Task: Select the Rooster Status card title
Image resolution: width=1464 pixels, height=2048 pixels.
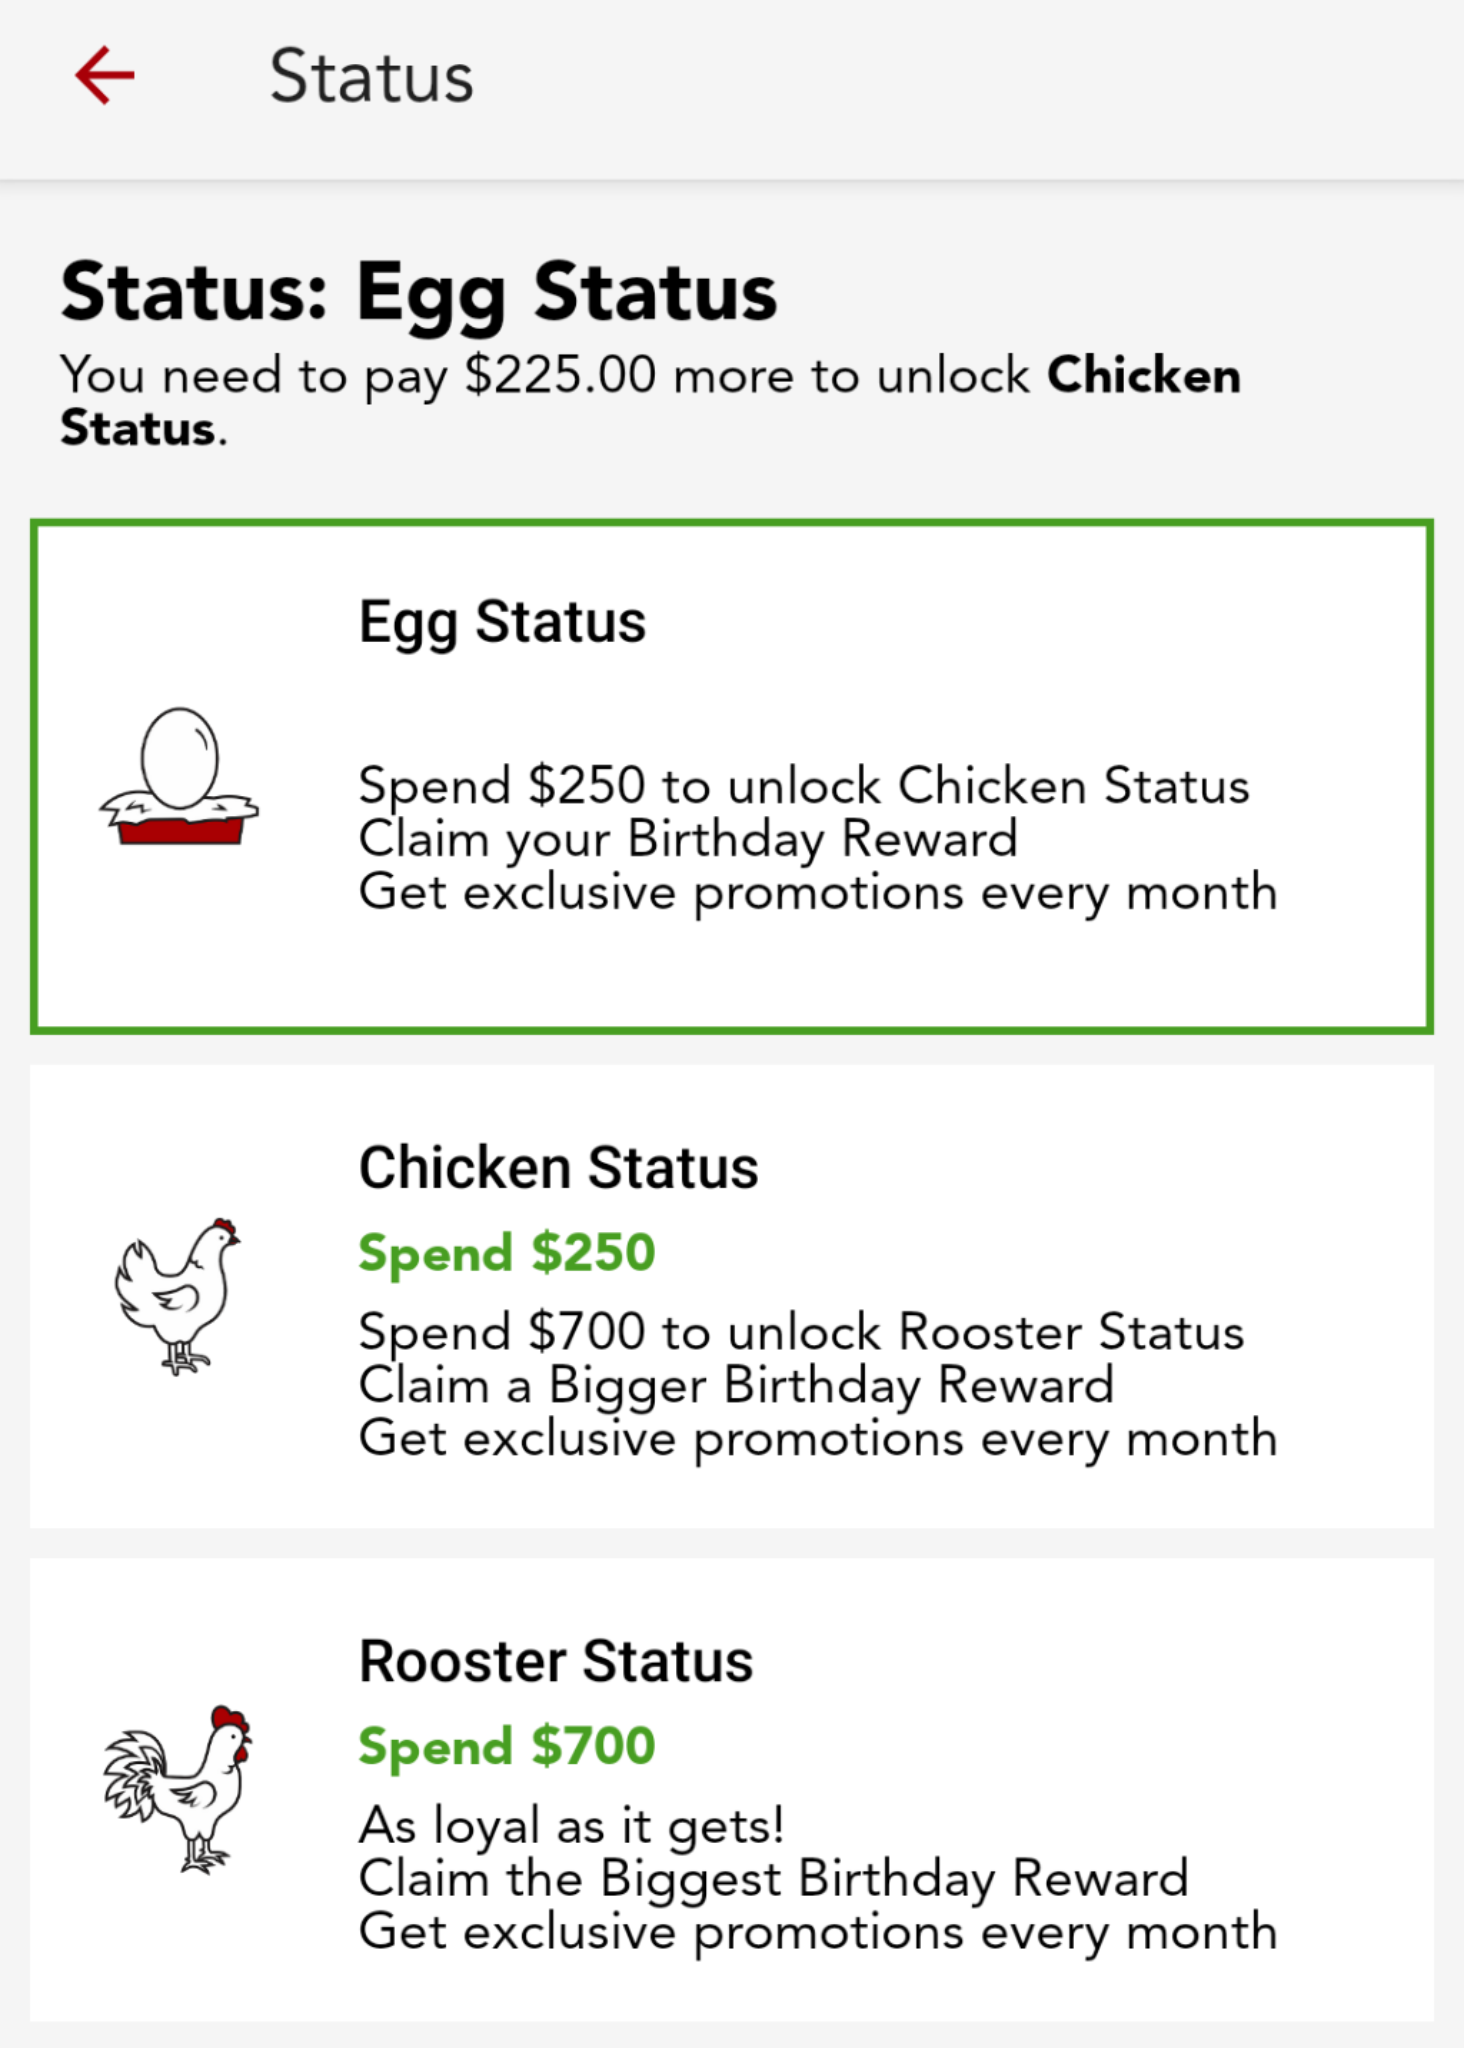Action: pyautogui.click(x=556, y=1662)
